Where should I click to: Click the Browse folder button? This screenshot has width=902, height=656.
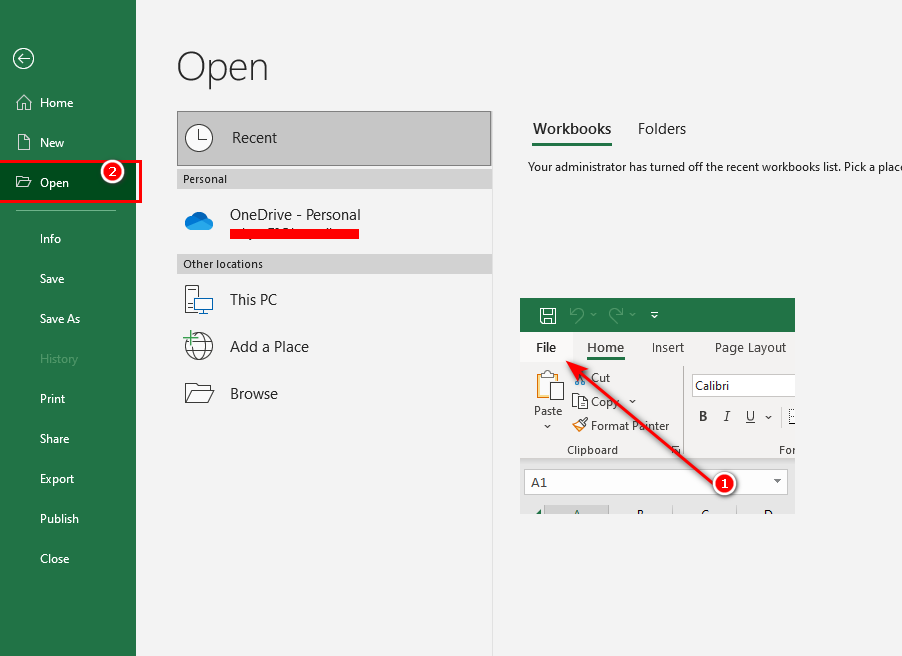[x=253, y=394]
